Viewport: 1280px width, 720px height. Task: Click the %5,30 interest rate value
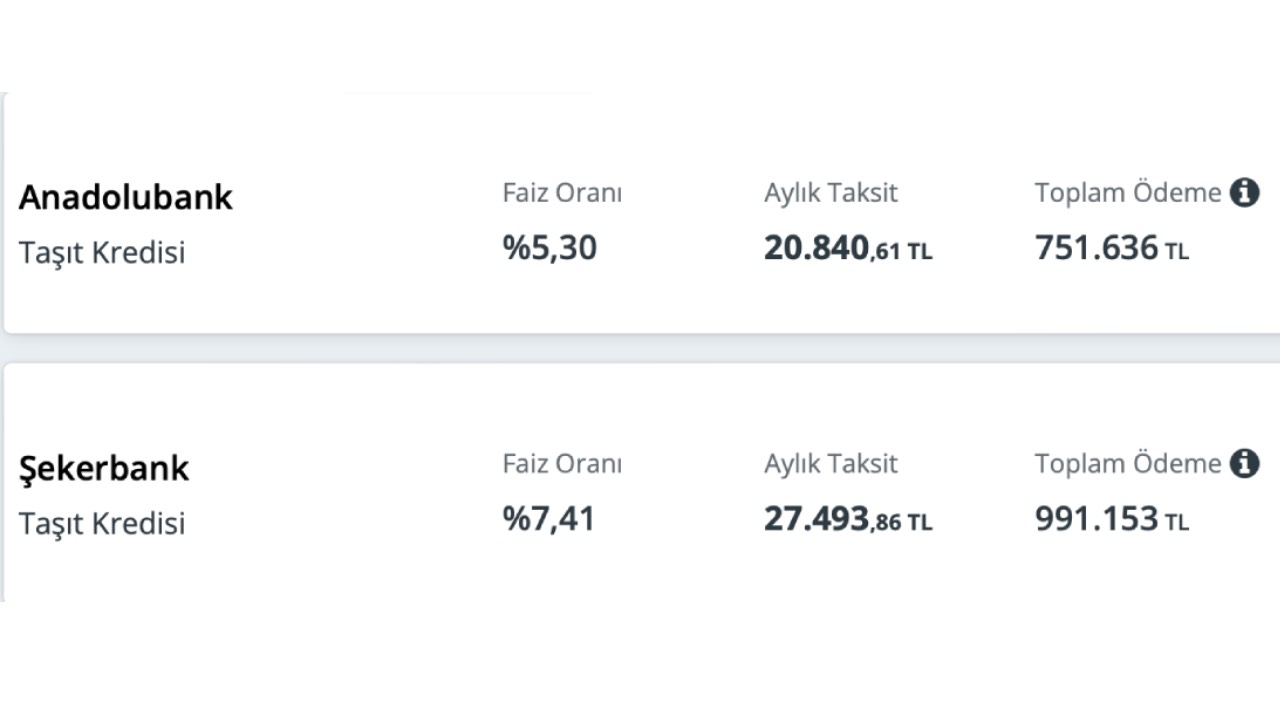pyautogui.click(x=550, y=248)
